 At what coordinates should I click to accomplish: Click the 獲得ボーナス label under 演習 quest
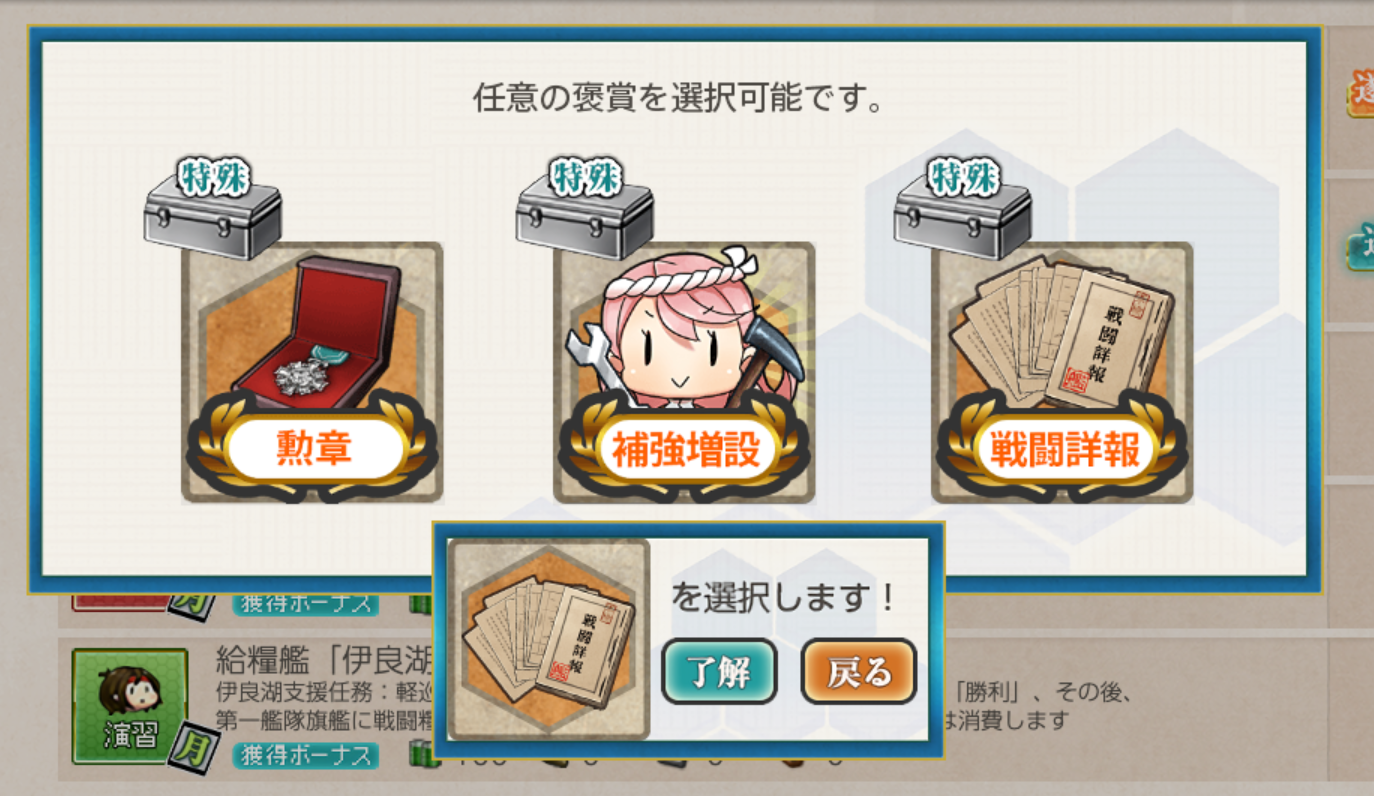tap(306, 755)
